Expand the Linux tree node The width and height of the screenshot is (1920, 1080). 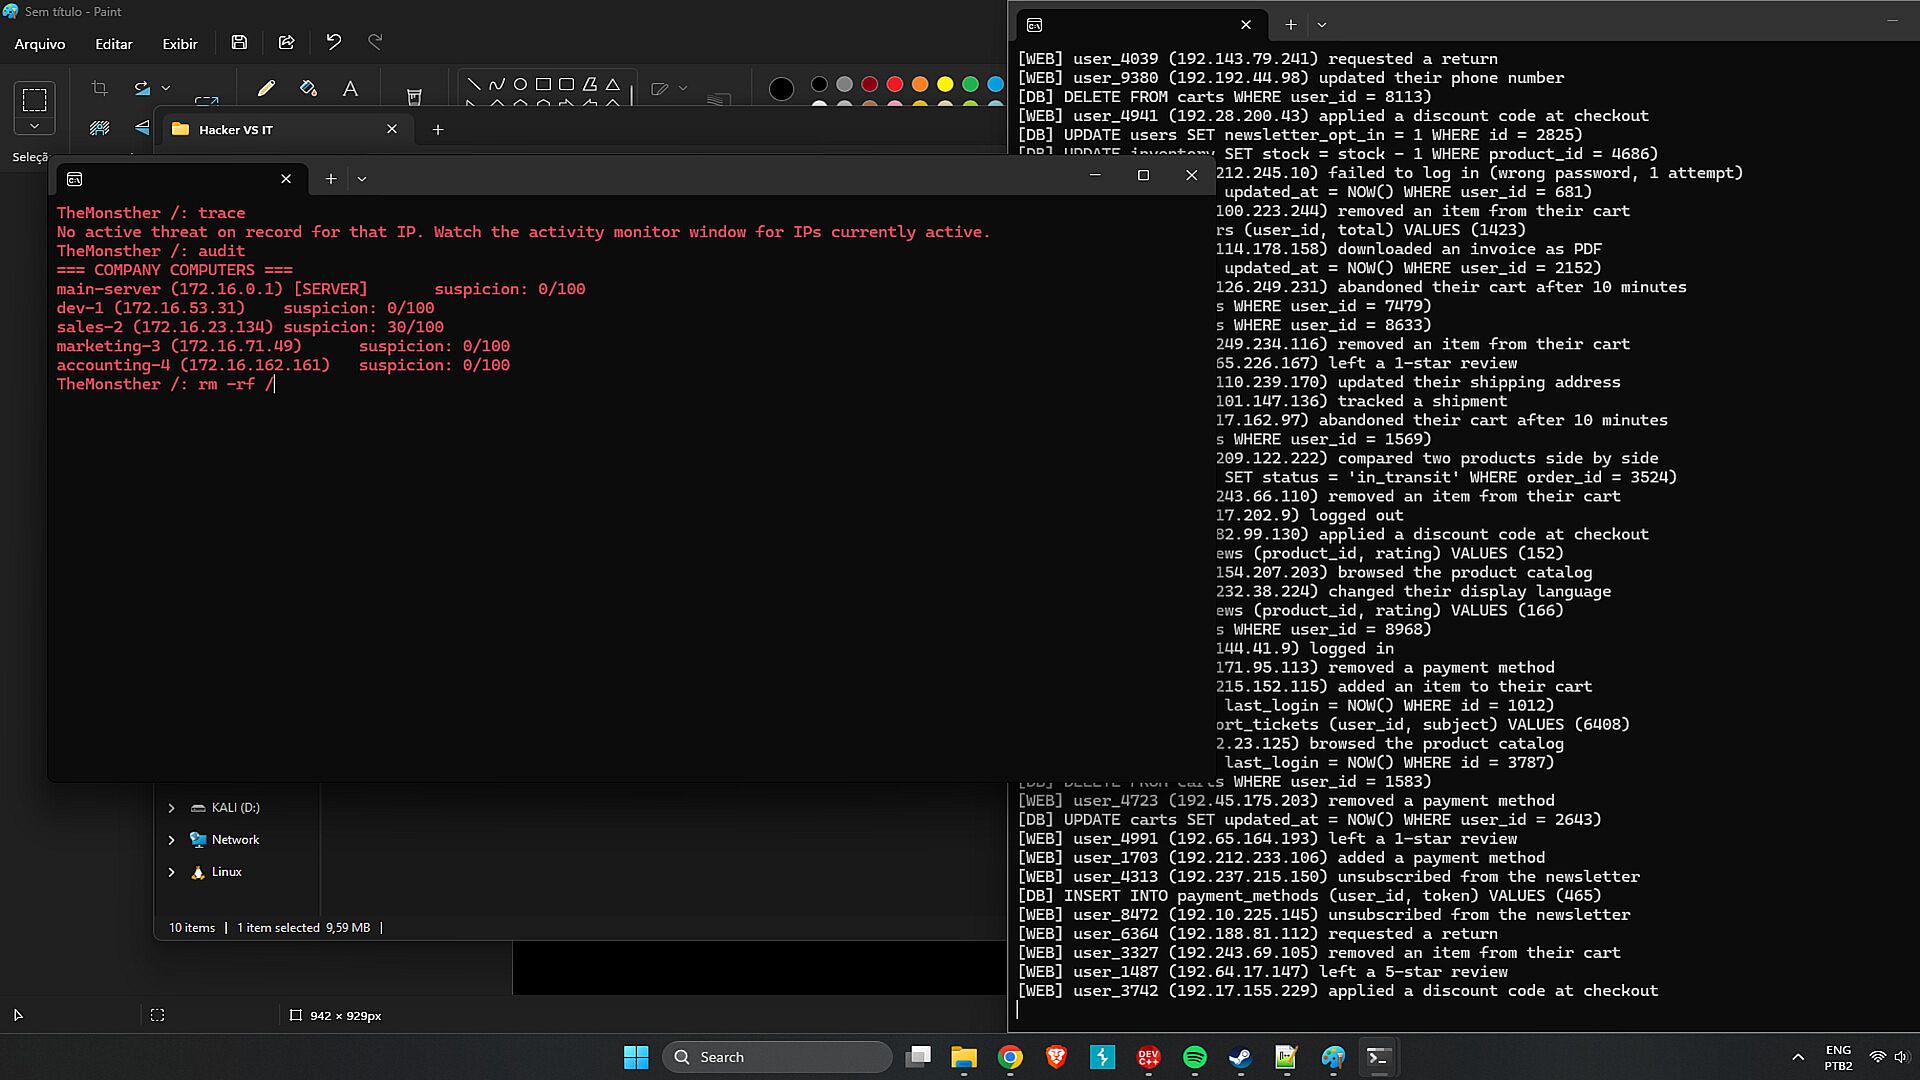(171, 872)
